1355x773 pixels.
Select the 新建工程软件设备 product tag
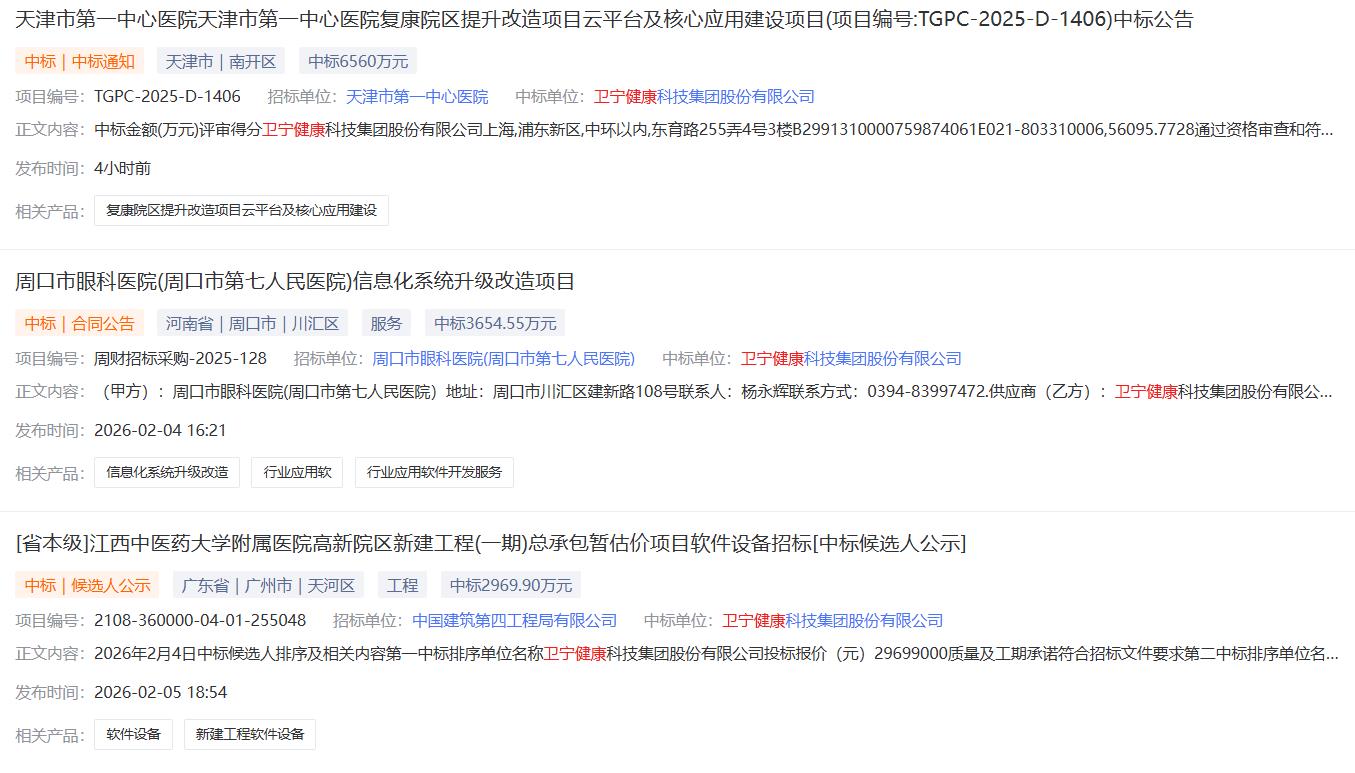(250, 734)
